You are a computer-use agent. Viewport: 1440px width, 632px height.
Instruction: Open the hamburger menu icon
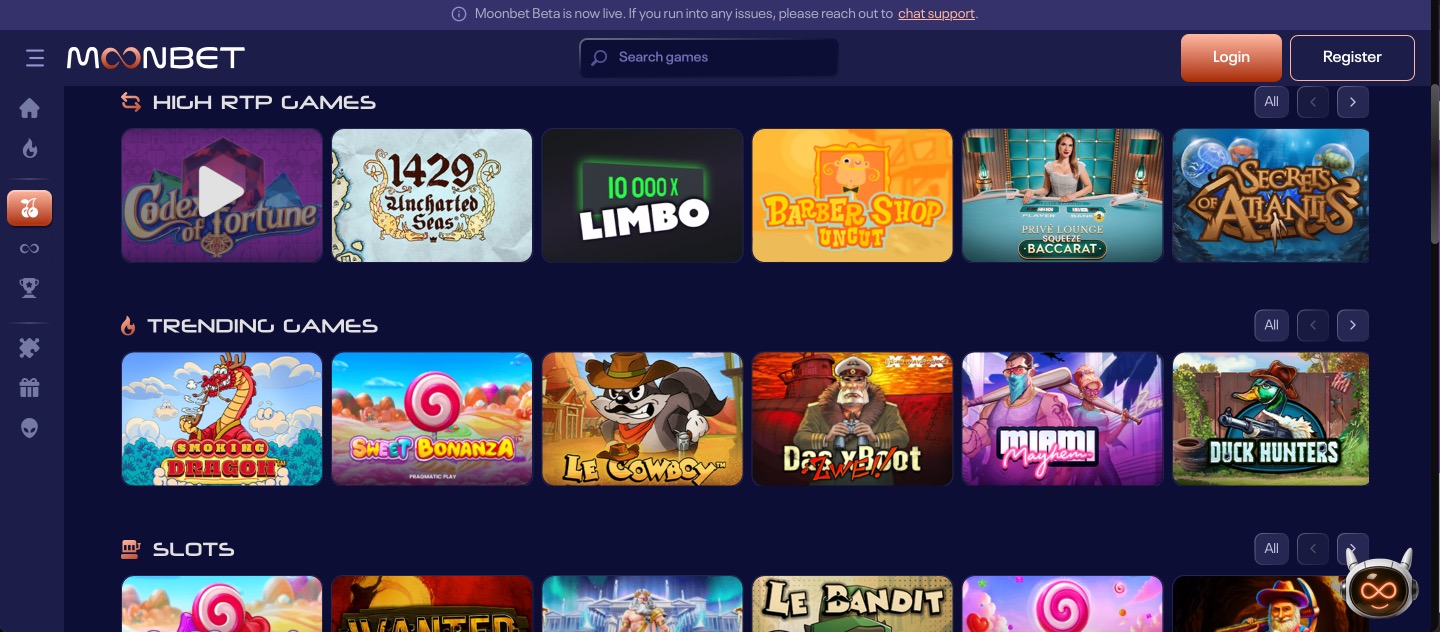(x=35, y=58)
